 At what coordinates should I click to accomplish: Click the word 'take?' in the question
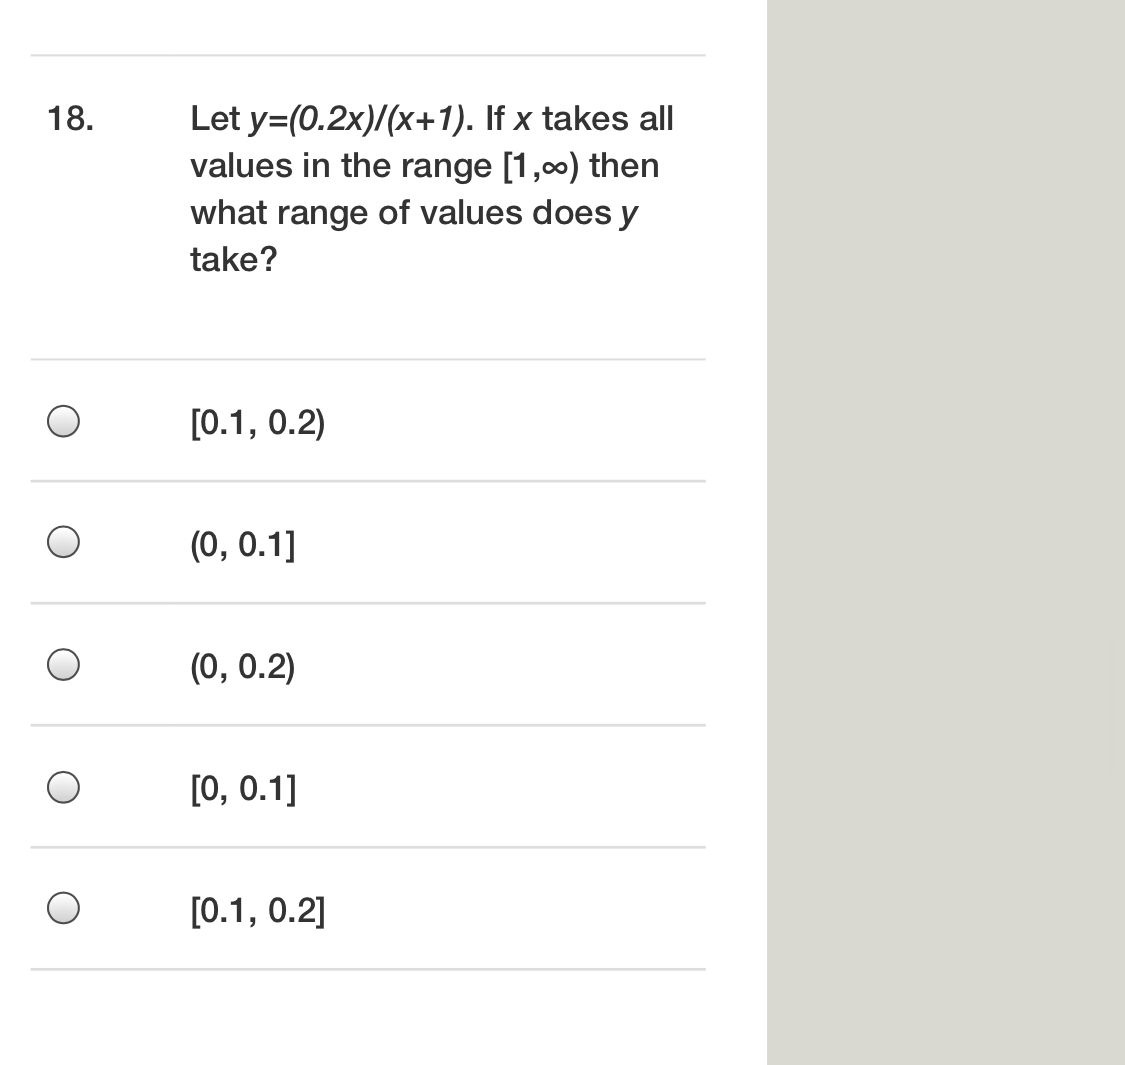pos(232,259)
